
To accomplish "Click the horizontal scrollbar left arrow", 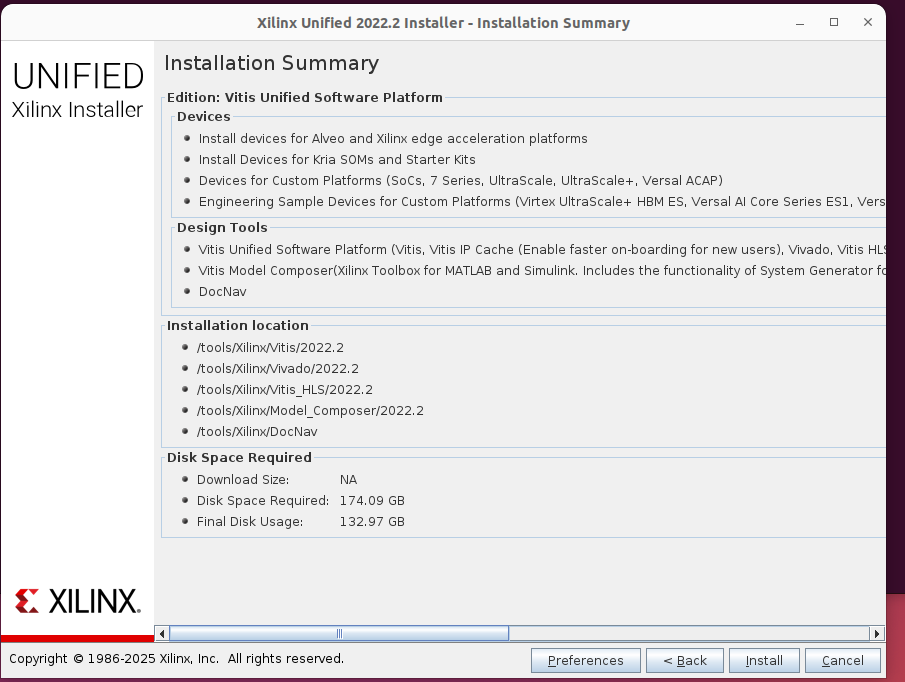I will pyautogui.click(x=162, y=634).
